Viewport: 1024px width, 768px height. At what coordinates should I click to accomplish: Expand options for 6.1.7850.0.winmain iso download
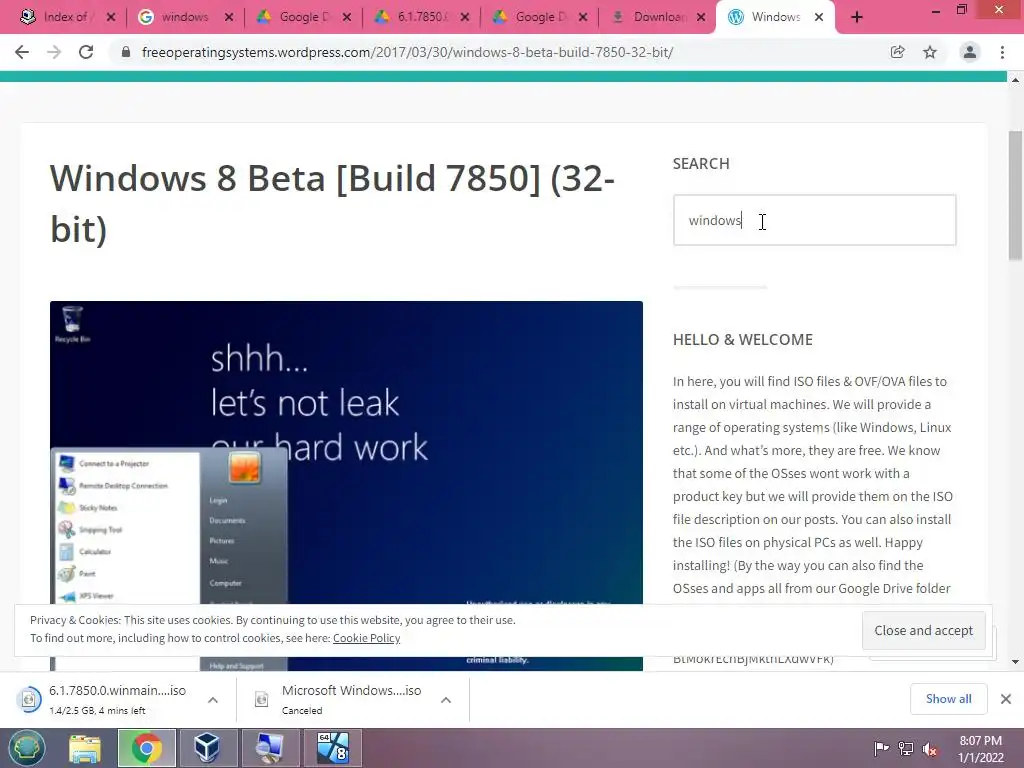pyautogui.click(x=213, y=699)
